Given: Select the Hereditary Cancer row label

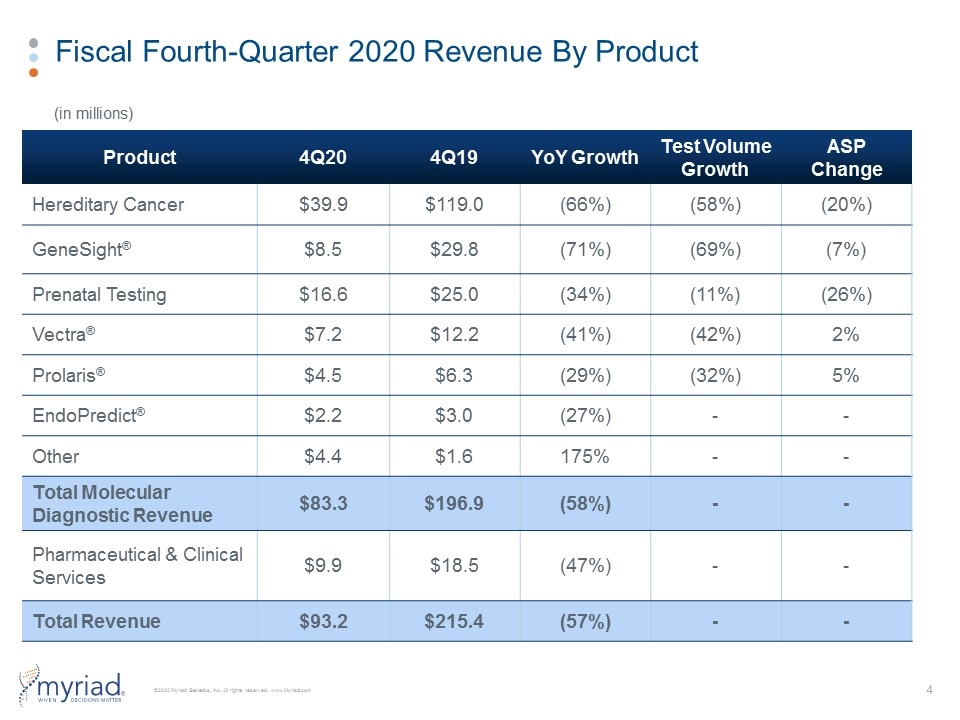Looking at the screenshot, I should click(108, 204).
